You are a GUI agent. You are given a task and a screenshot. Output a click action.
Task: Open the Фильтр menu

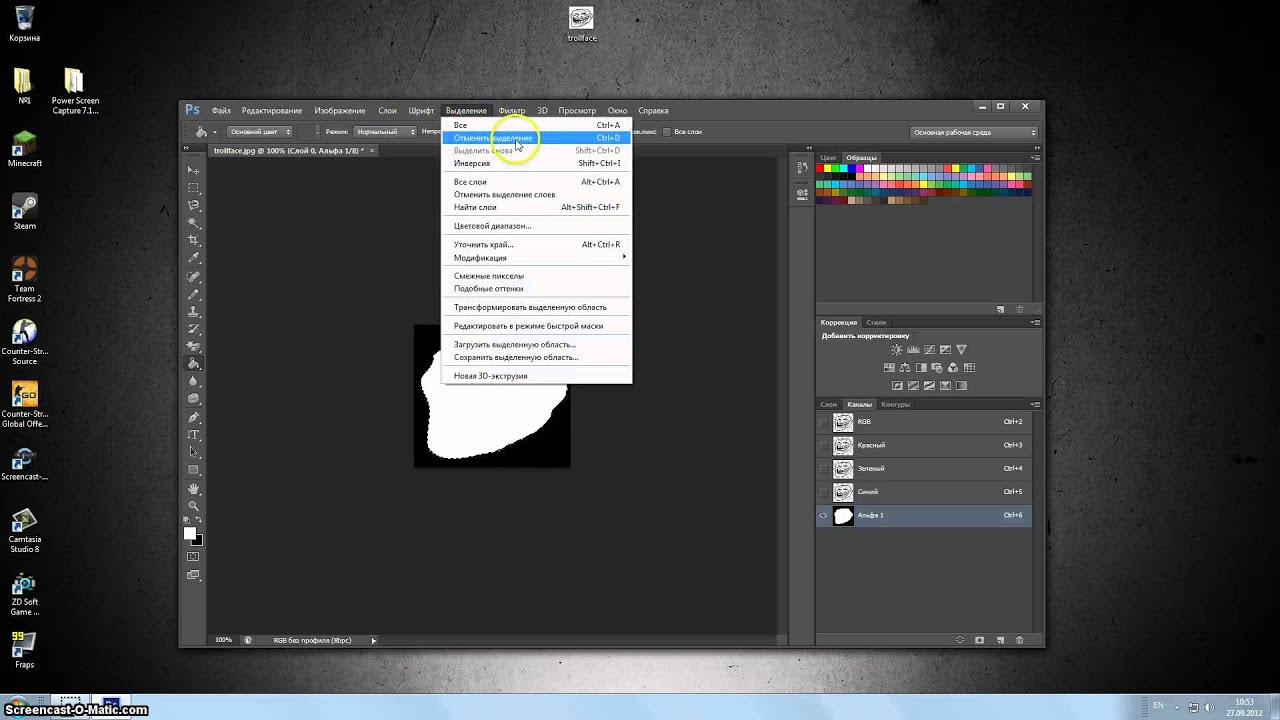(512, 111)
